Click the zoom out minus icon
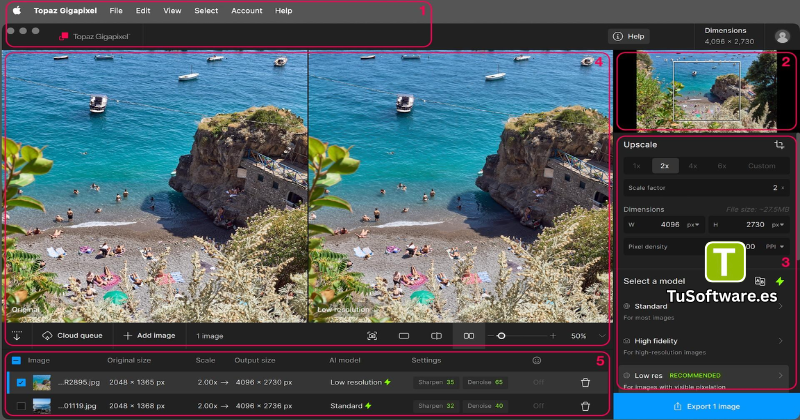This screenshot has width=800, height=420. pyautogui.click(x=491, y=336)
